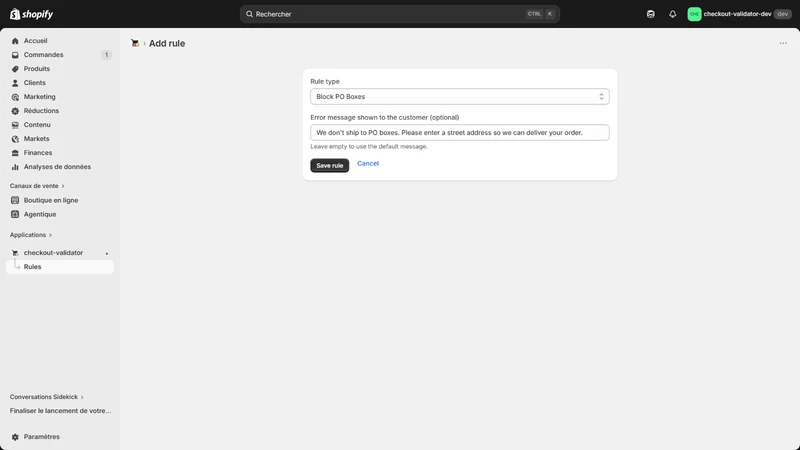Viewport: 800px width, 450px height.
Task: Expand Conversations Sidekick
Action: [46, 396]
